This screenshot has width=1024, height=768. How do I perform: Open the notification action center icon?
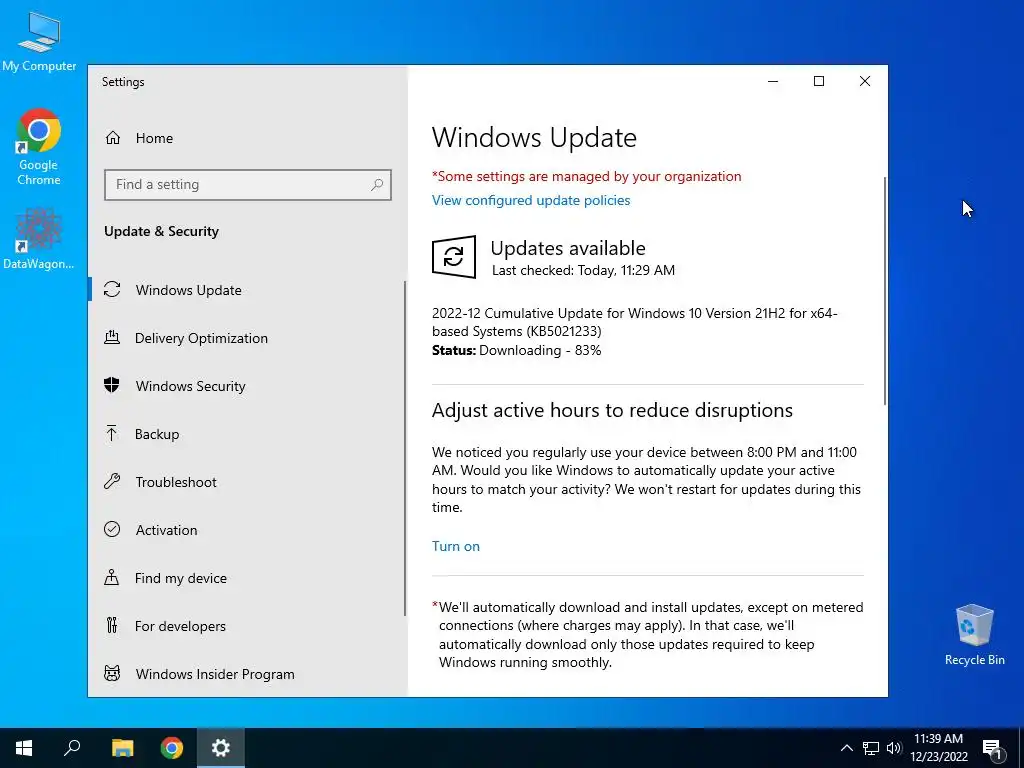pos(993,749)
